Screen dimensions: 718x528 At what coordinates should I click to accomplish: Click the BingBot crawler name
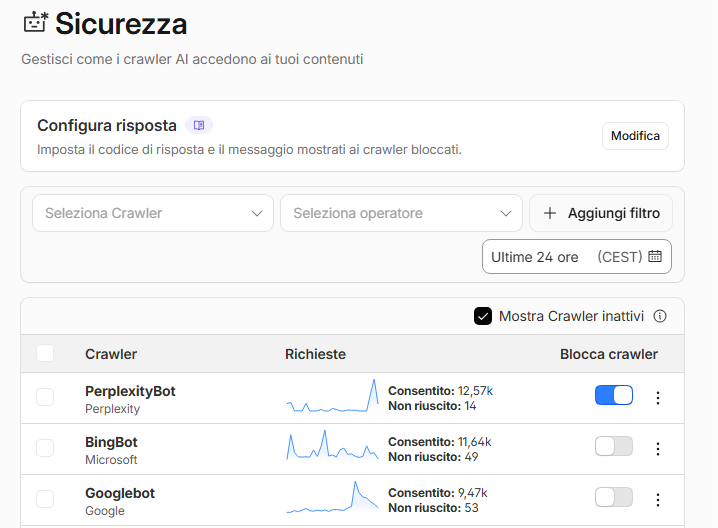(x=111, y=442)
